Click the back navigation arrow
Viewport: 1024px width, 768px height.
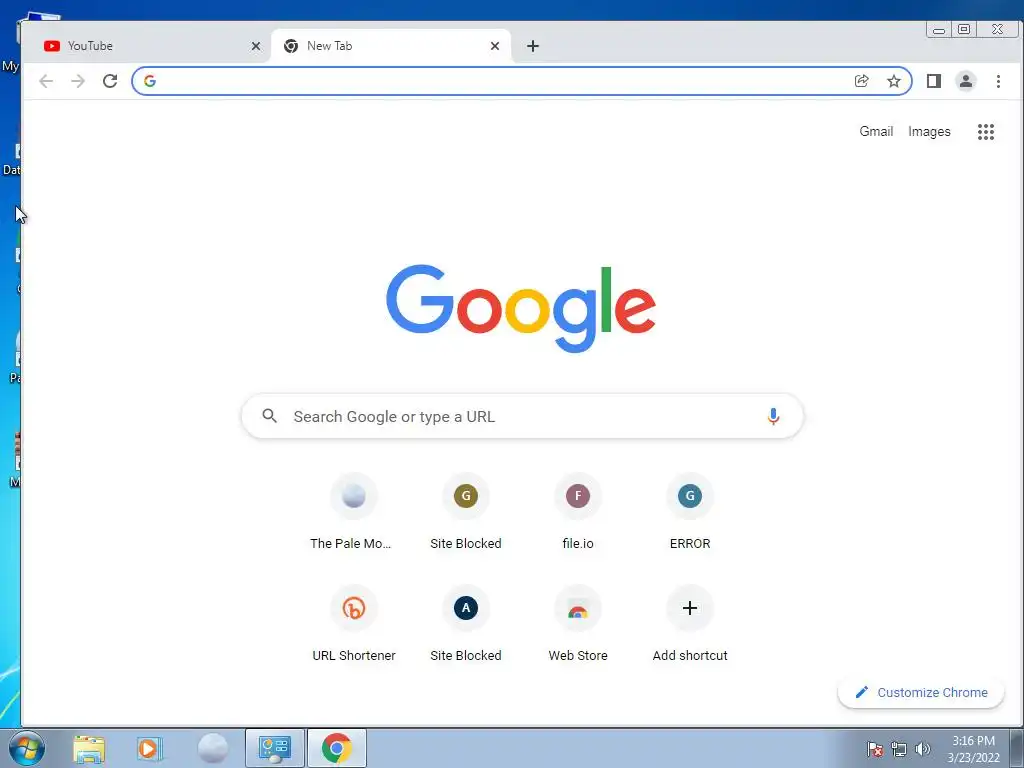tap(46, 81)
